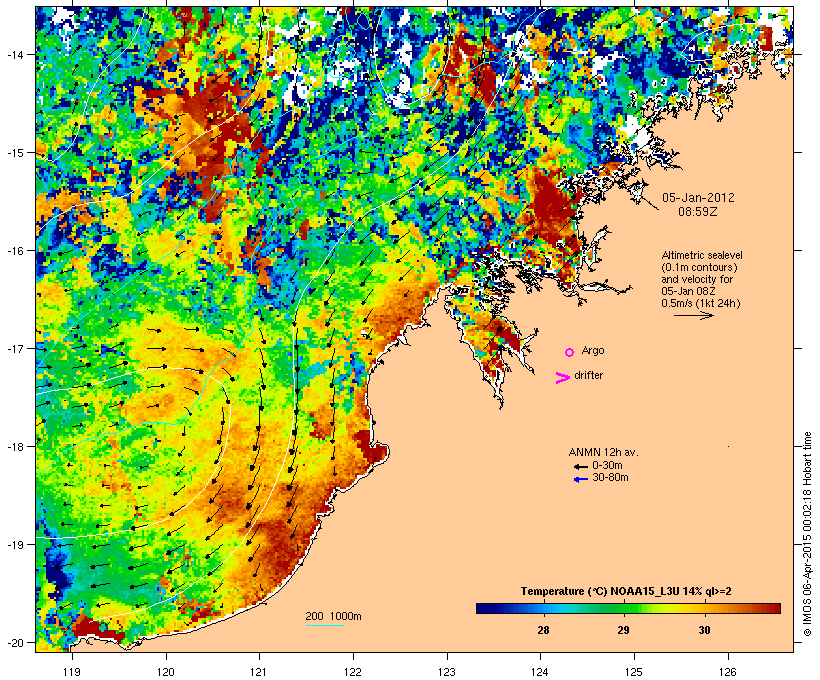This screenshot has width=820, height=680.
Task: Click the '0.5m/s (1kt 24h)' label
Action: (701, 303)
